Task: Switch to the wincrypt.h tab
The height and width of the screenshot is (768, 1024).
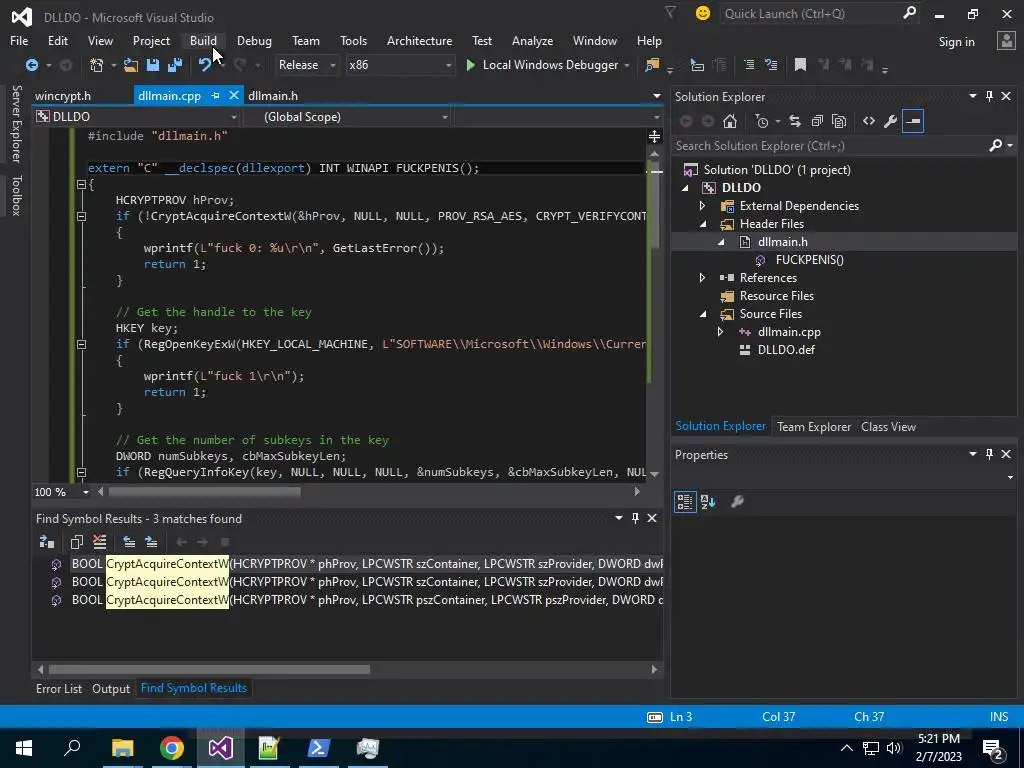Action: click(63, 96)
